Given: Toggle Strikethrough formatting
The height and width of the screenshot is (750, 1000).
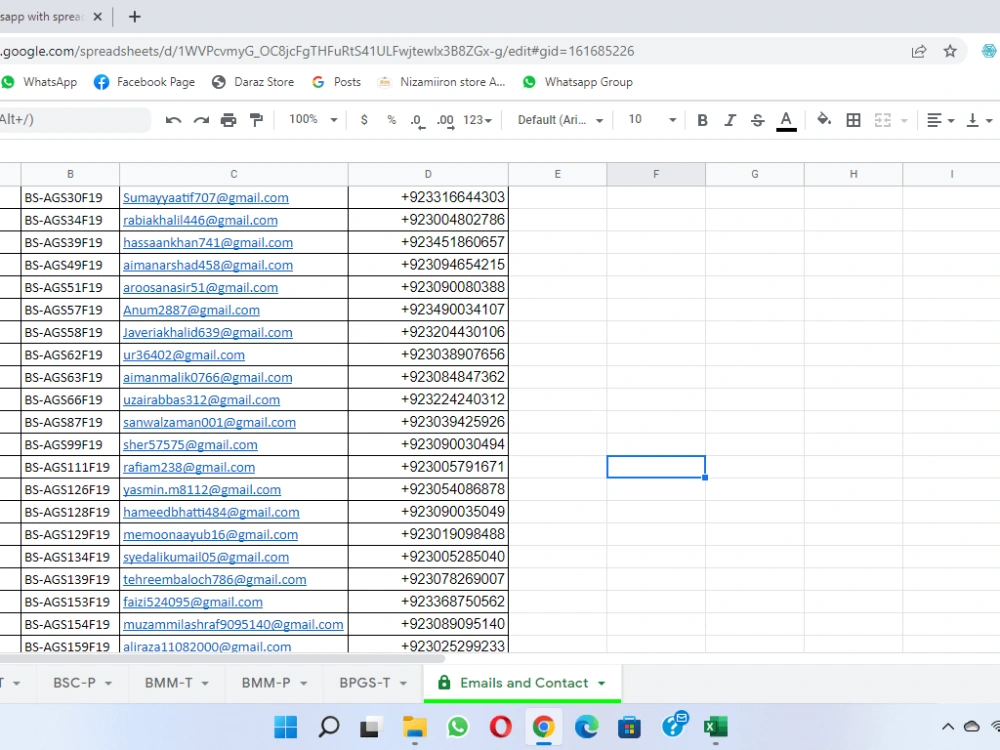Looking at the screenshot, I should click(758, 120).
